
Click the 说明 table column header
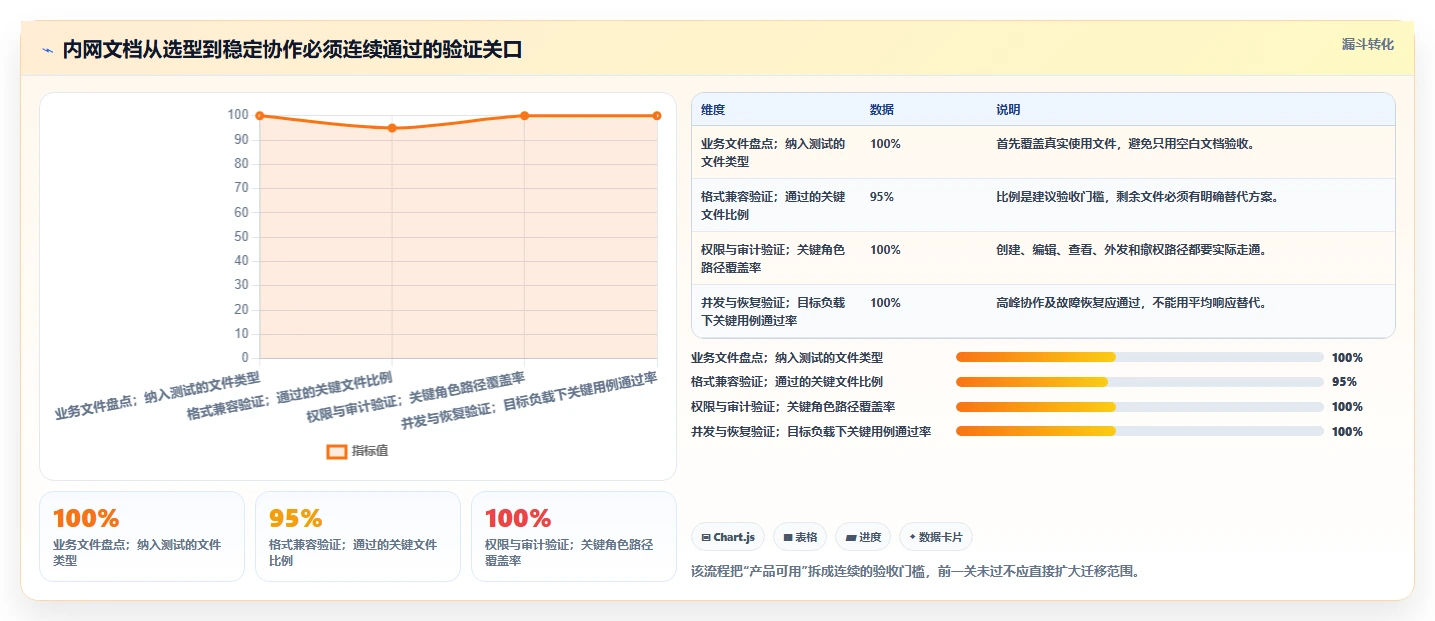[1008, 109]
